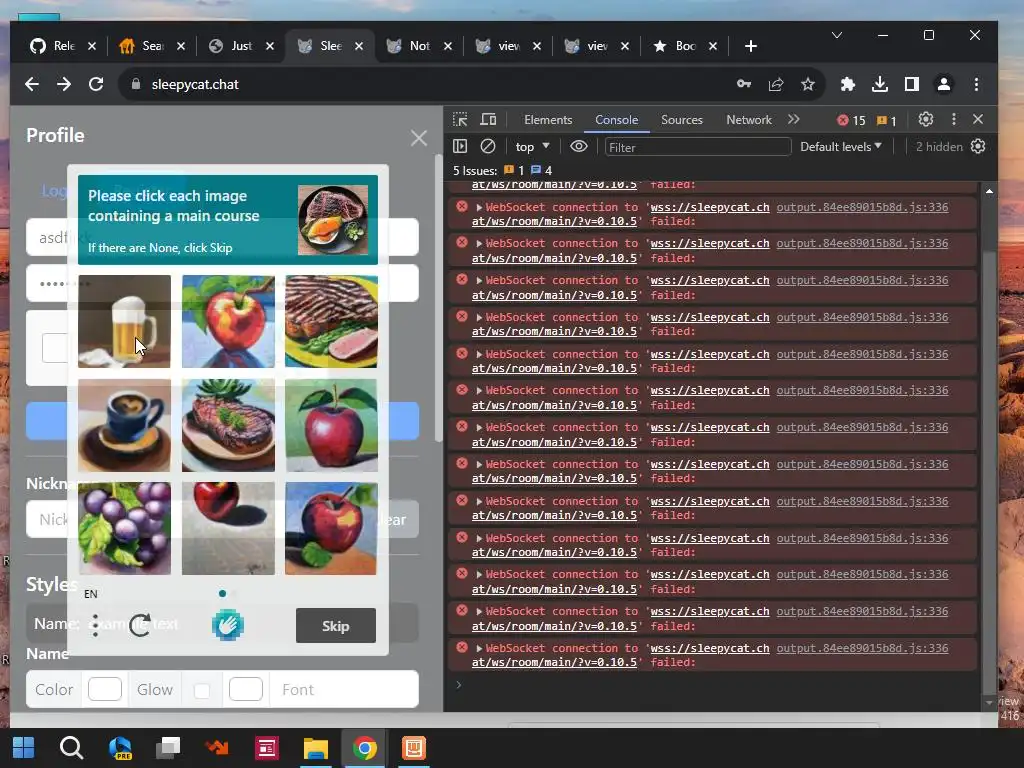Click the hCaptcha hand logo
The height and width of the screenshot is (768, 1024).
(227, 625)
